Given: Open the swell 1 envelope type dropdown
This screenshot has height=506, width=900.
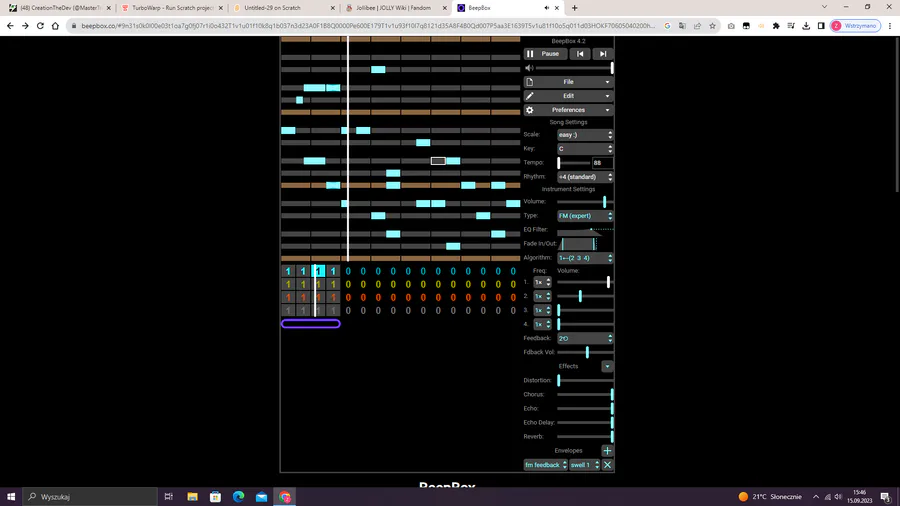Looking at the screenshot, I should pyautogui.click(x=585, y=465).
